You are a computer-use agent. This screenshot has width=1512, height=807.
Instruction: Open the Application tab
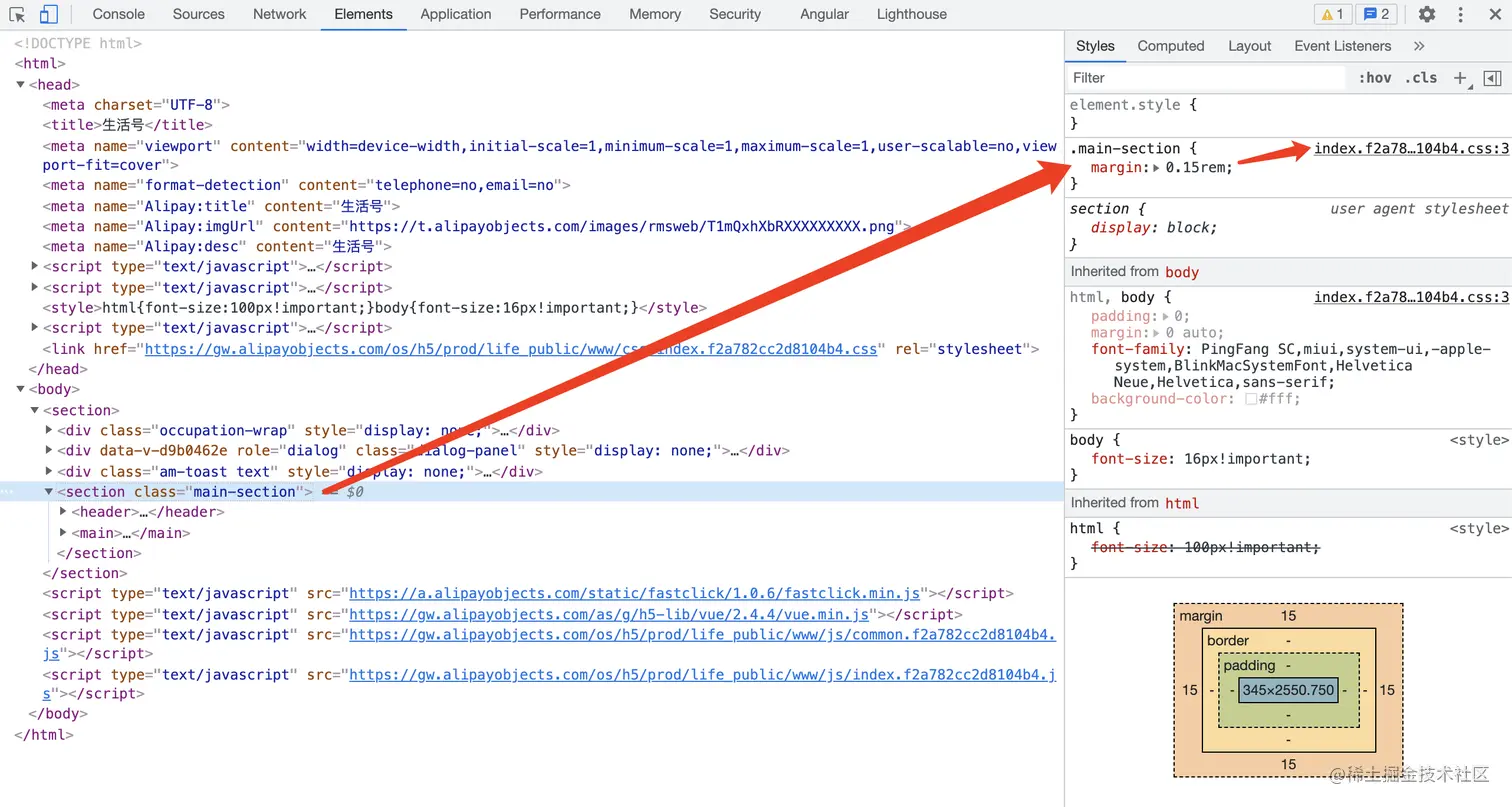pos(456,14)
